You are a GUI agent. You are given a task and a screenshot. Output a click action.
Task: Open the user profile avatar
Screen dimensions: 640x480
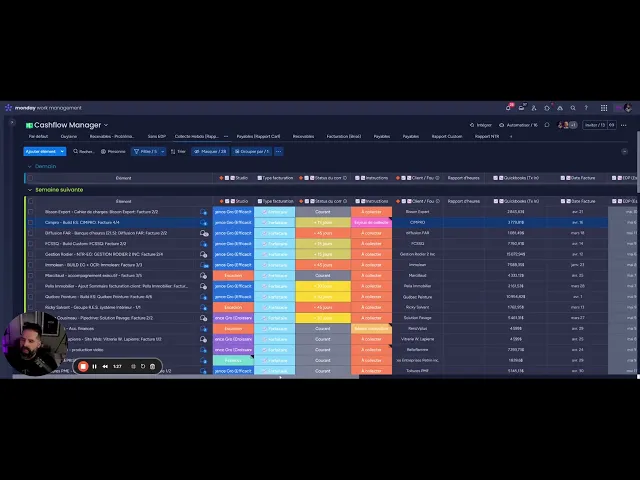[x=628, y=108]
